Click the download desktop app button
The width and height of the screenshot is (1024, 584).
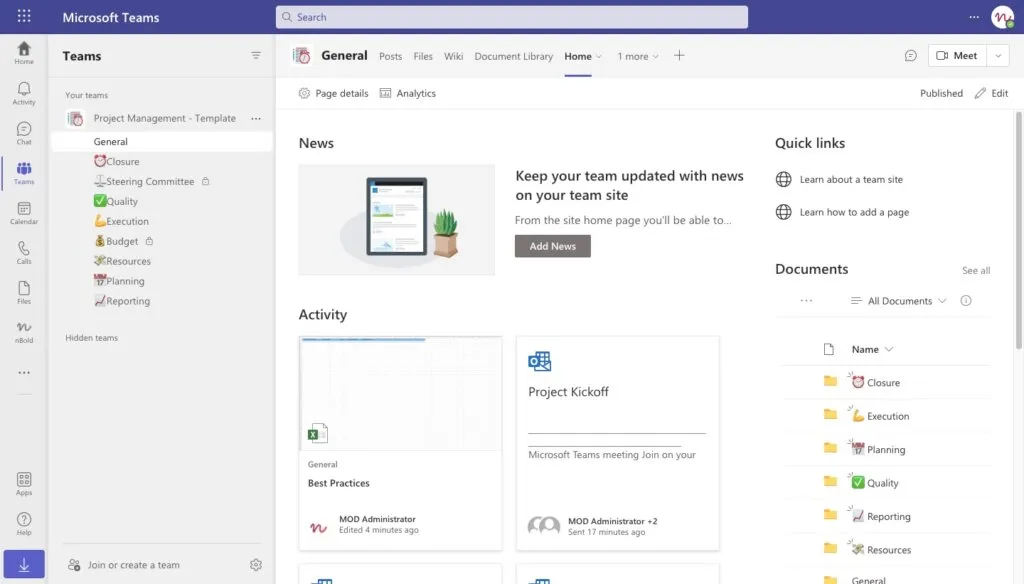point(24,564)
